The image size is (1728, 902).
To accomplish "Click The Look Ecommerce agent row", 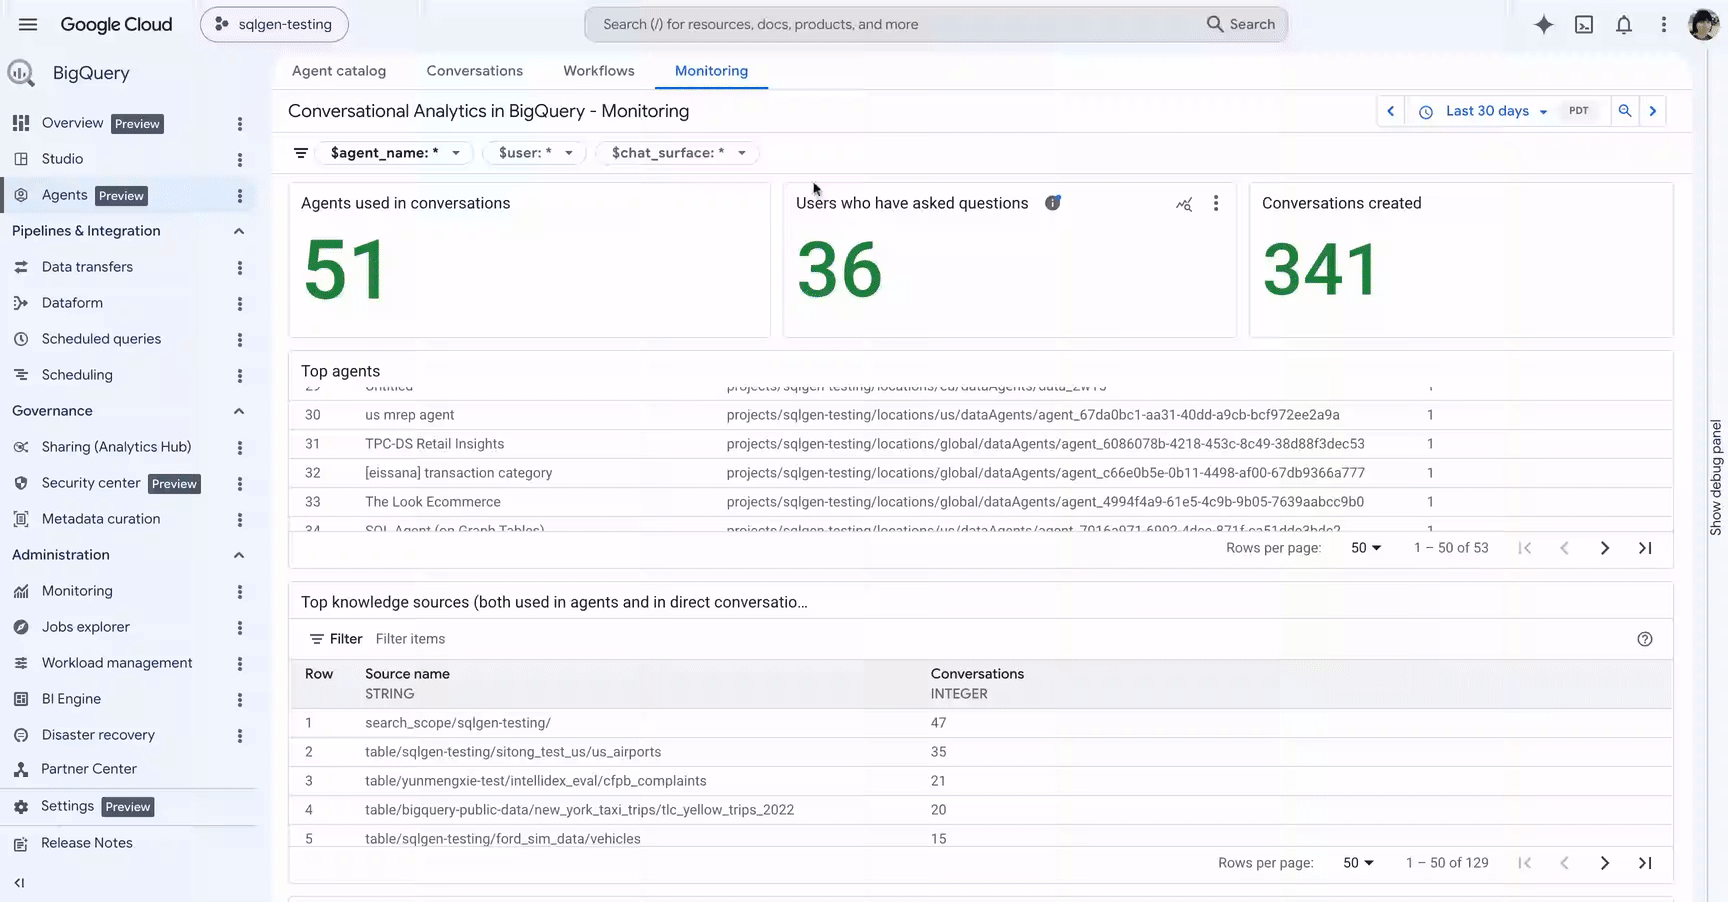I will (x=980, y=502).
